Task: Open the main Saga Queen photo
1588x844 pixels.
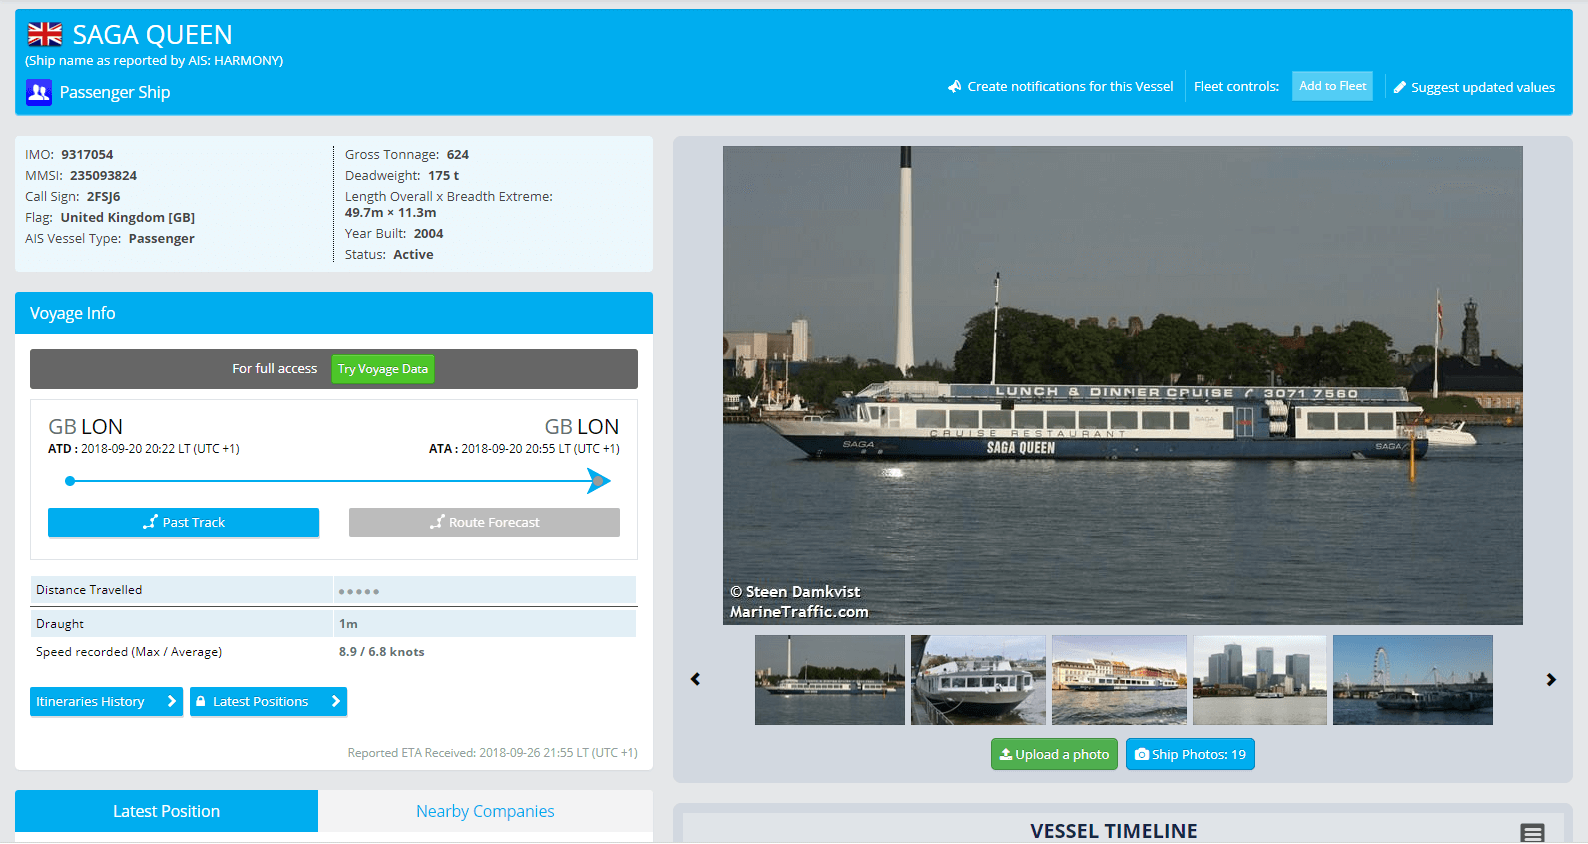Action: click(x=1122, y=385)
